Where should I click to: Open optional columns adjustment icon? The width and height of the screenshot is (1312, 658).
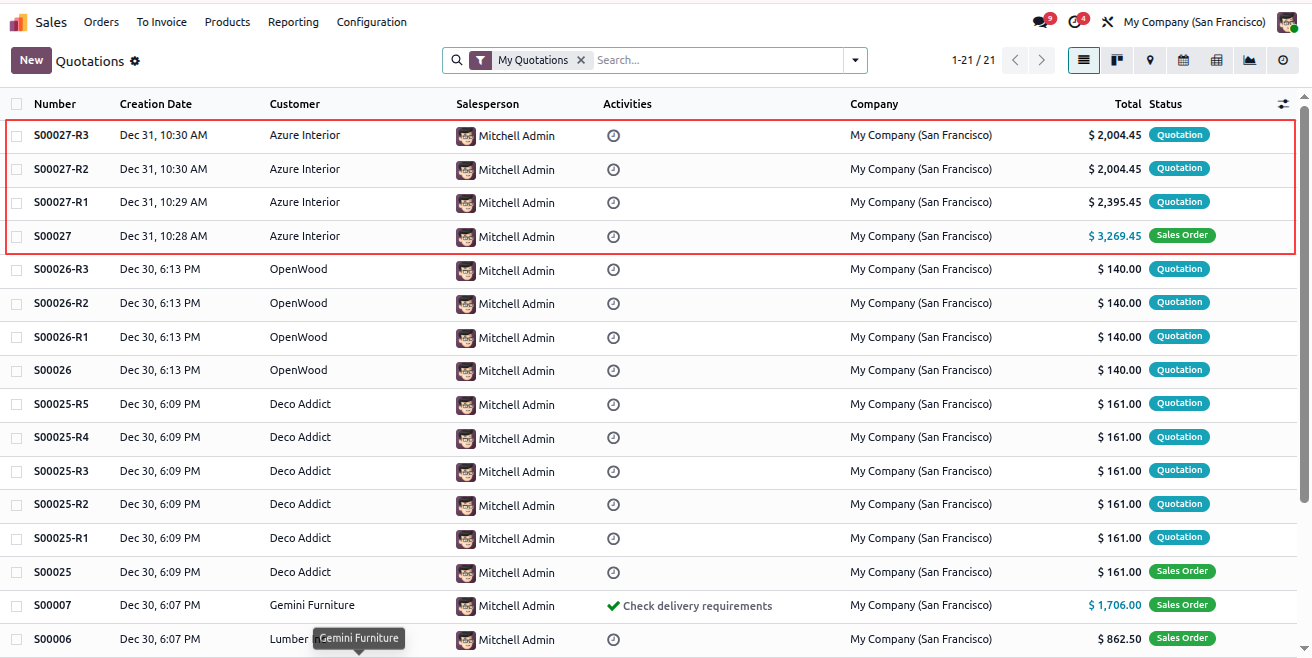1283,104
